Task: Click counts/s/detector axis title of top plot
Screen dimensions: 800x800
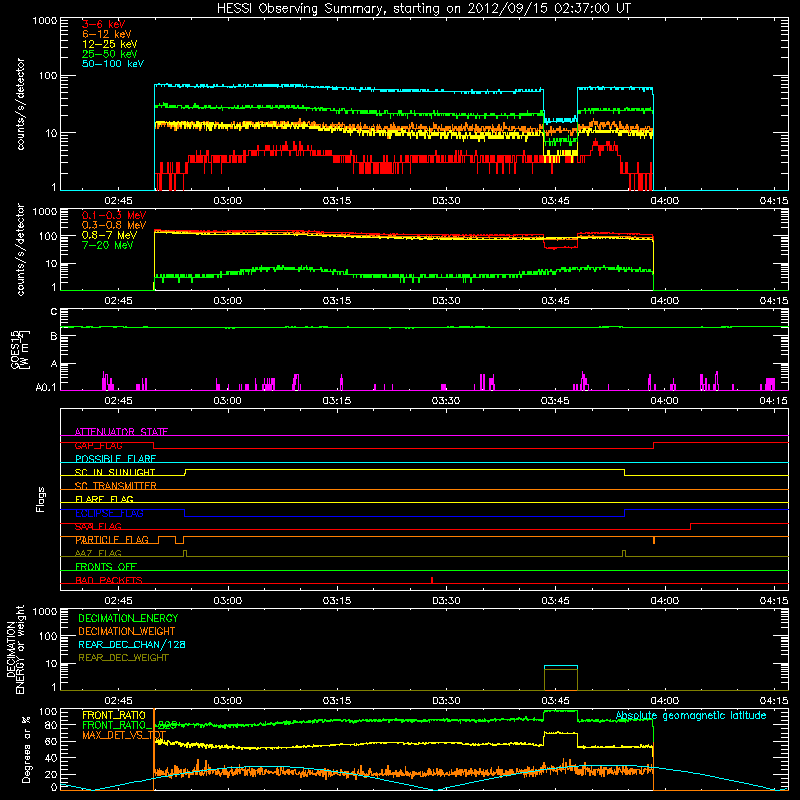Action: coord(20,104)
